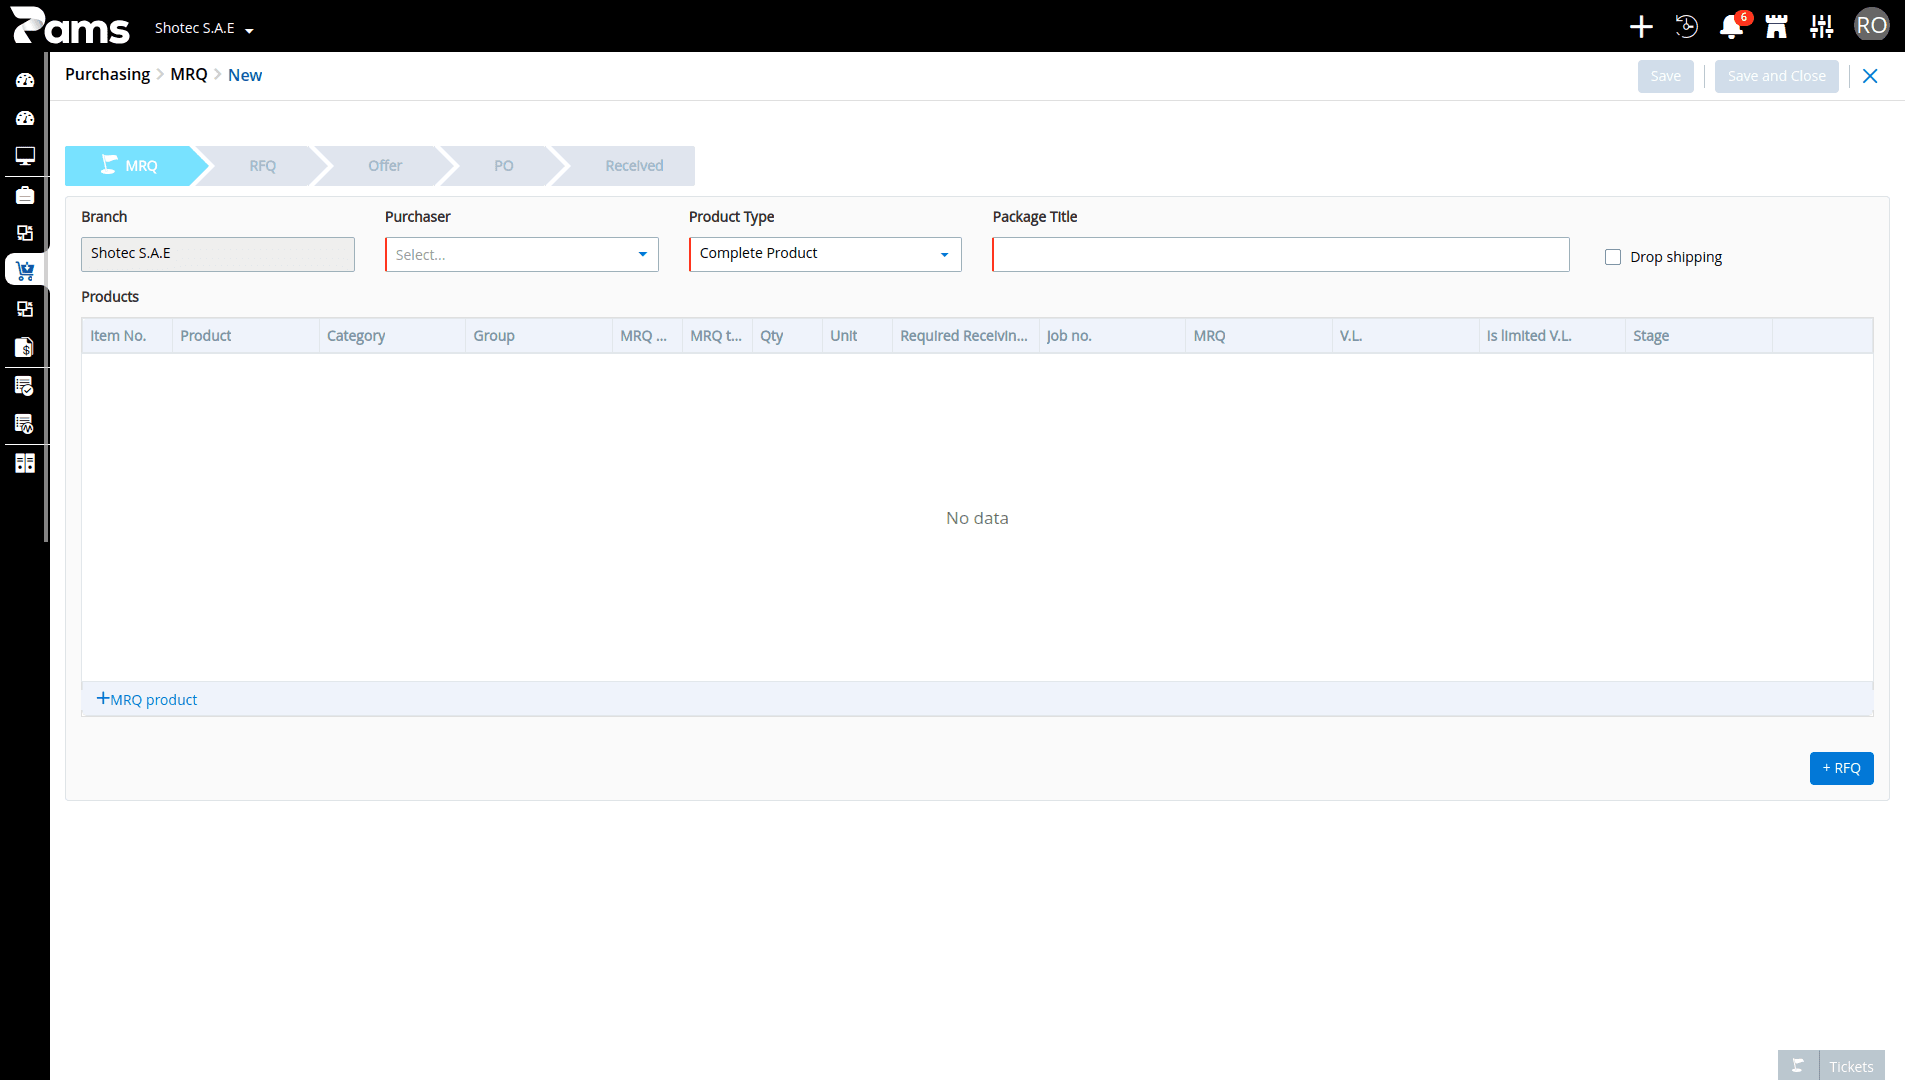
Task: Click the 'Products' section label
Action: (x=110, y=297)
